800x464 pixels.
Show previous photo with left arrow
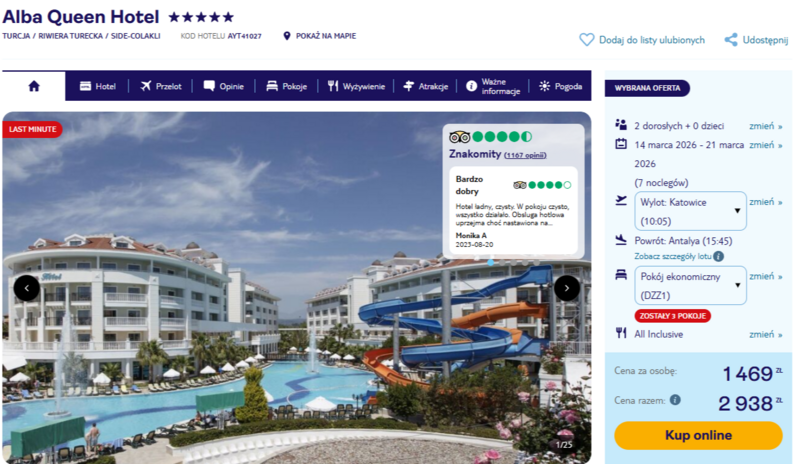[27, 288]
